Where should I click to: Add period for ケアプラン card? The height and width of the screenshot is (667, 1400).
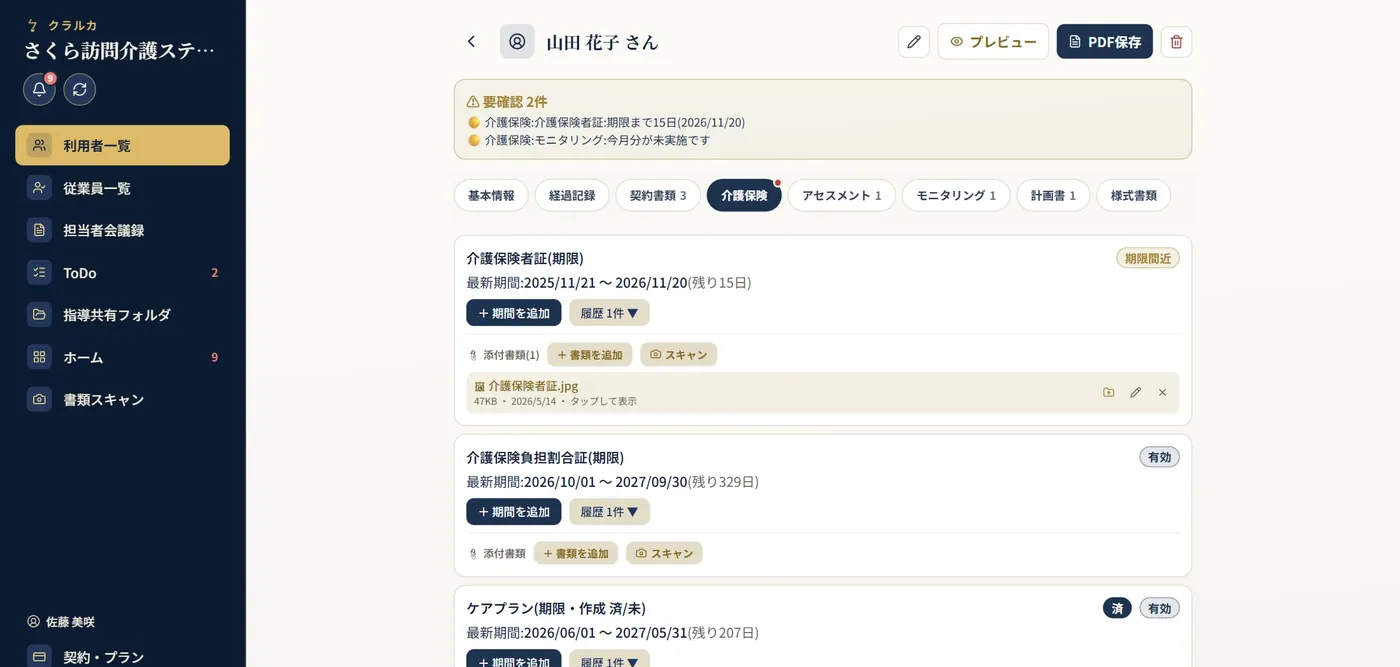[x=514, y=659]
